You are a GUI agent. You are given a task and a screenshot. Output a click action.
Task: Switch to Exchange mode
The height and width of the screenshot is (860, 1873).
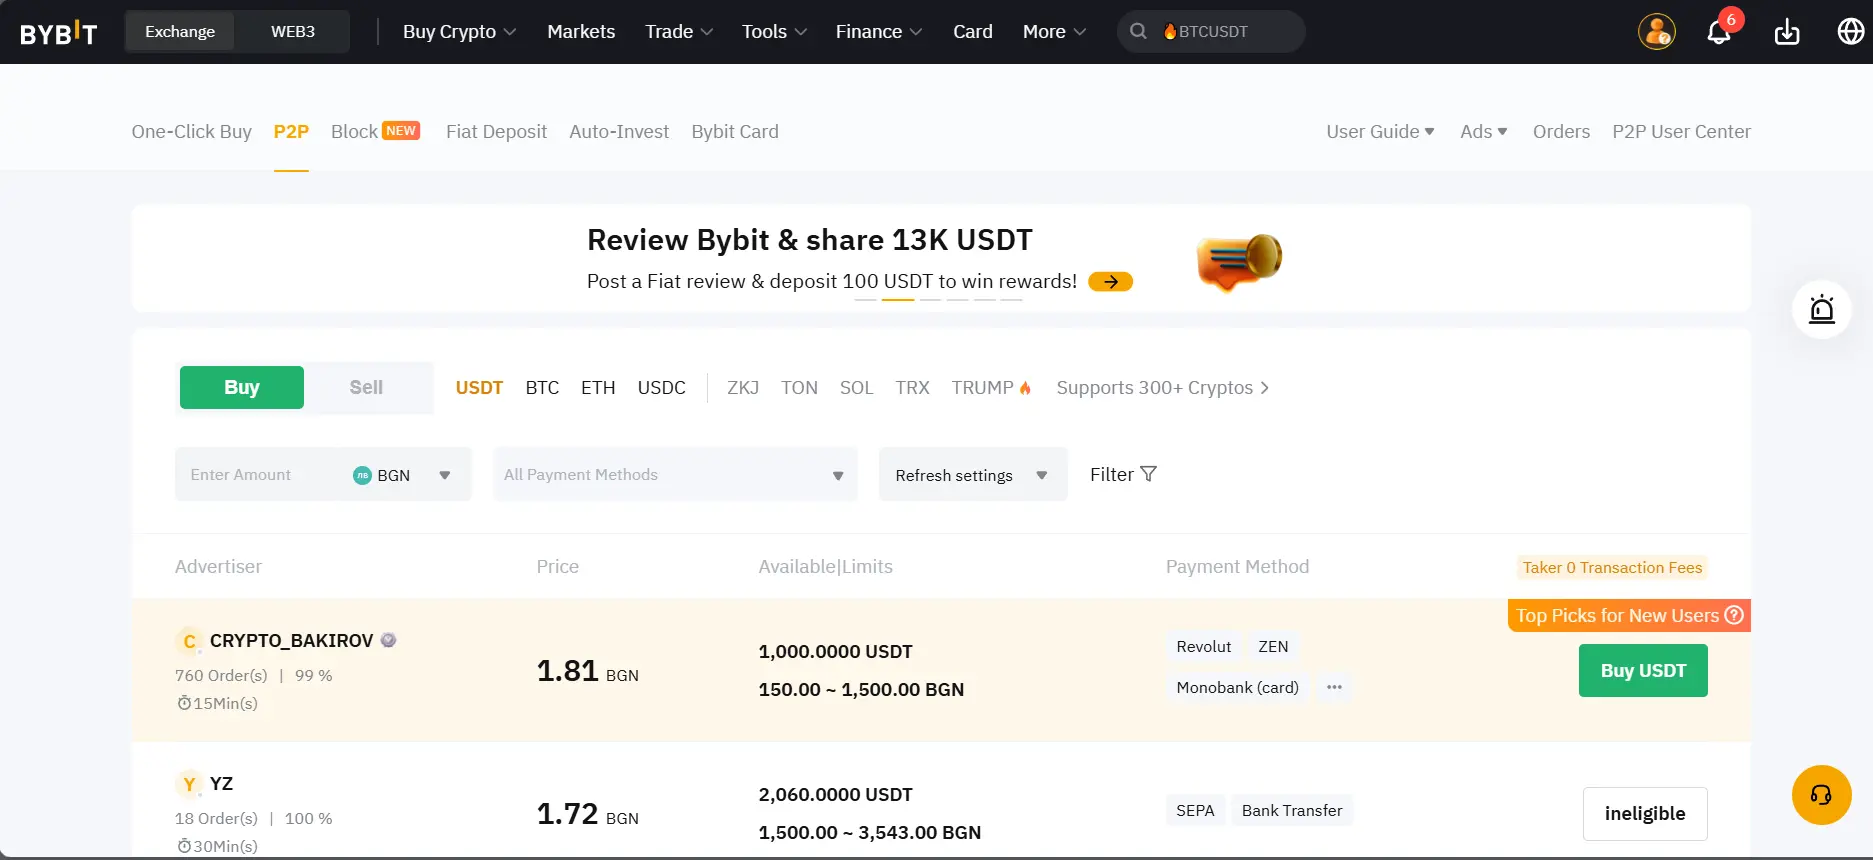[180, 32]
